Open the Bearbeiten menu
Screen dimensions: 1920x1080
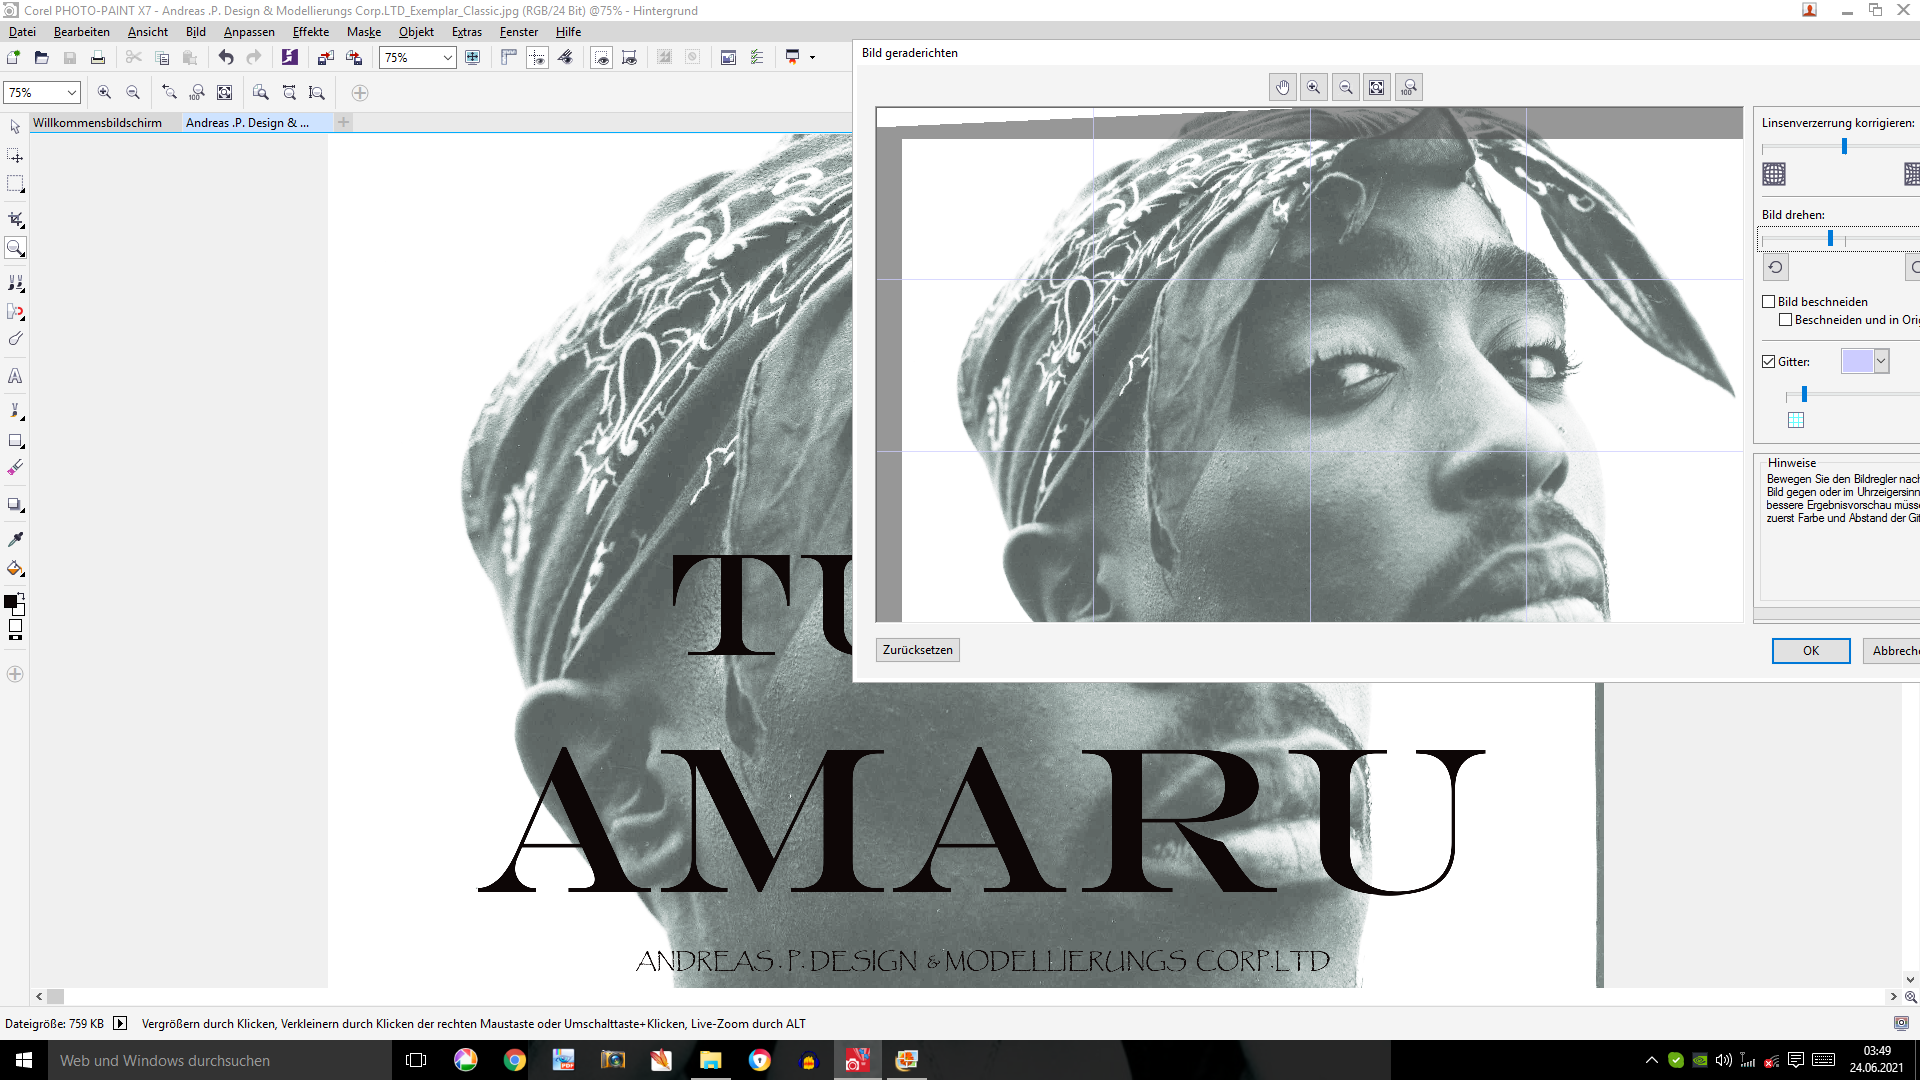[x=82, y=32]
